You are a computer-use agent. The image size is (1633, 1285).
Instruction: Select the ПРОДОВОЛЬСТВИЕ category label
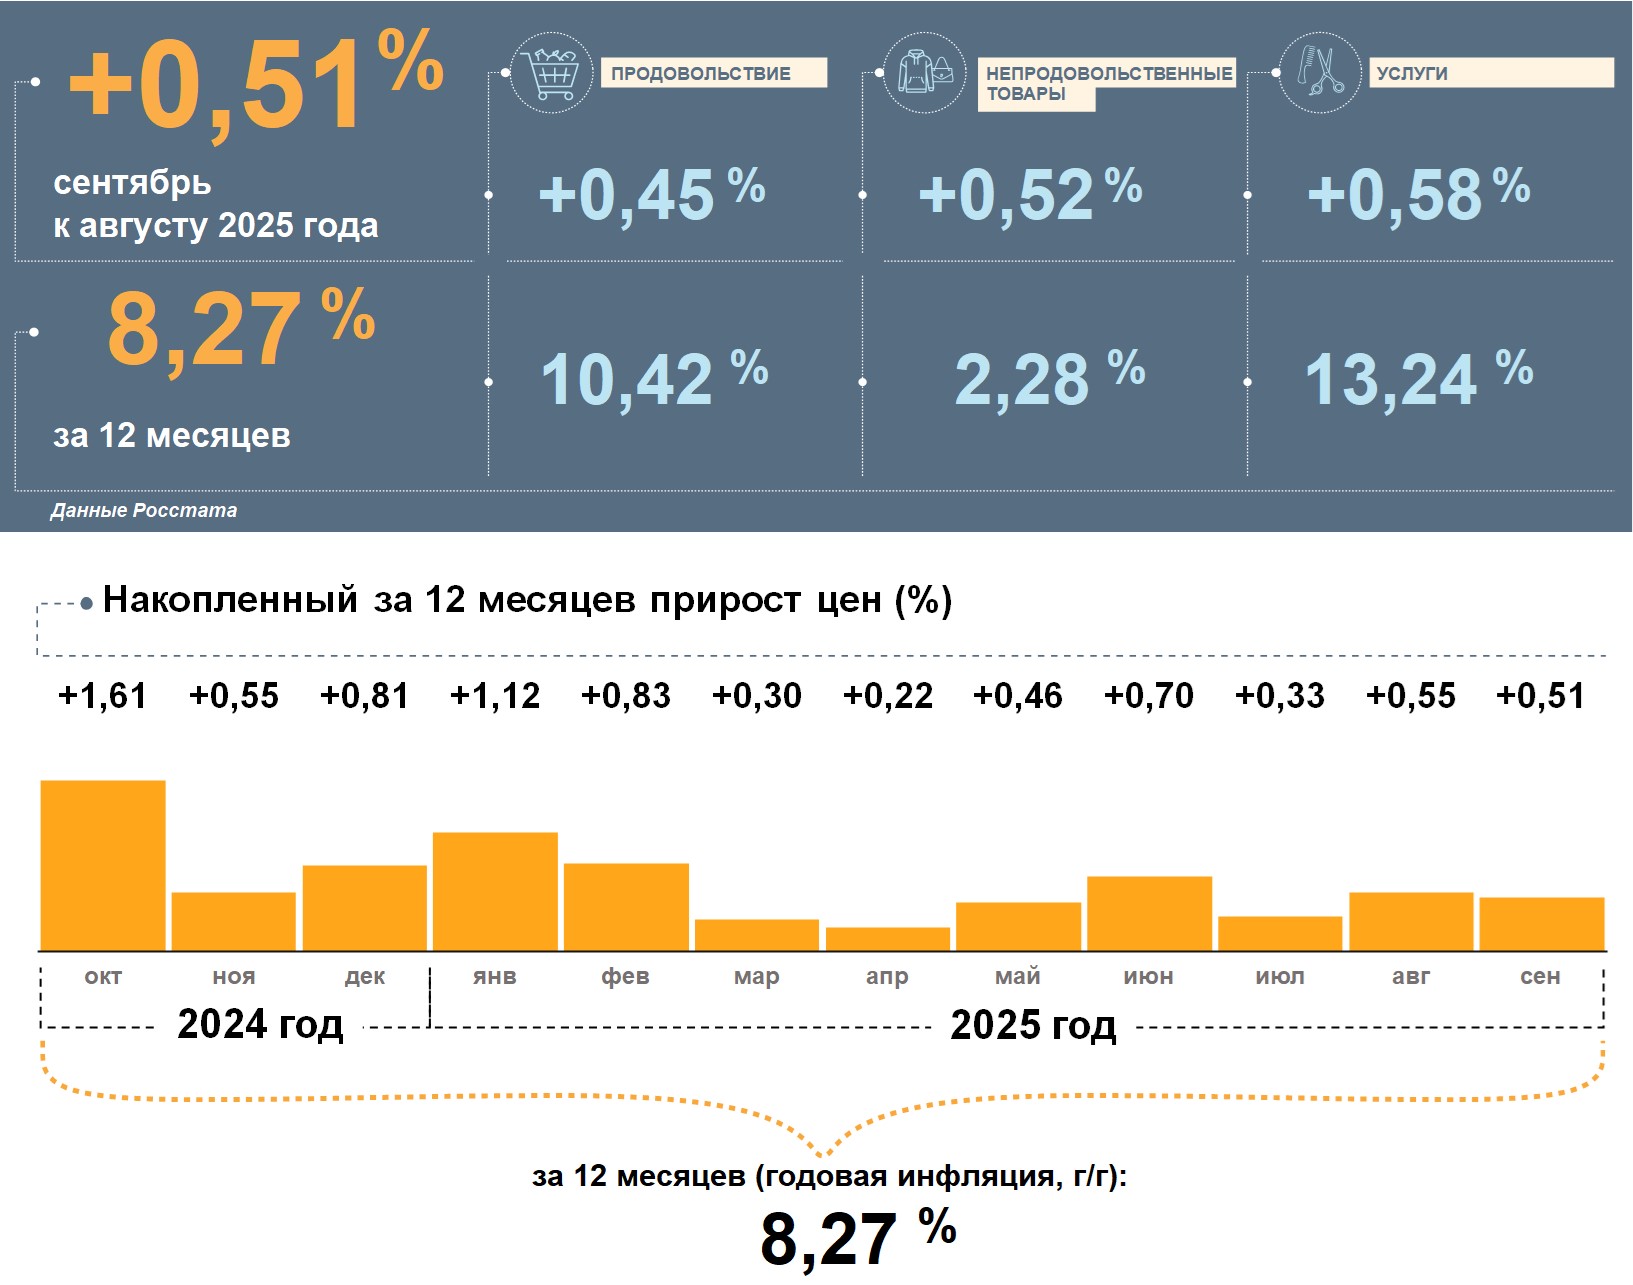tap(713, 73)
